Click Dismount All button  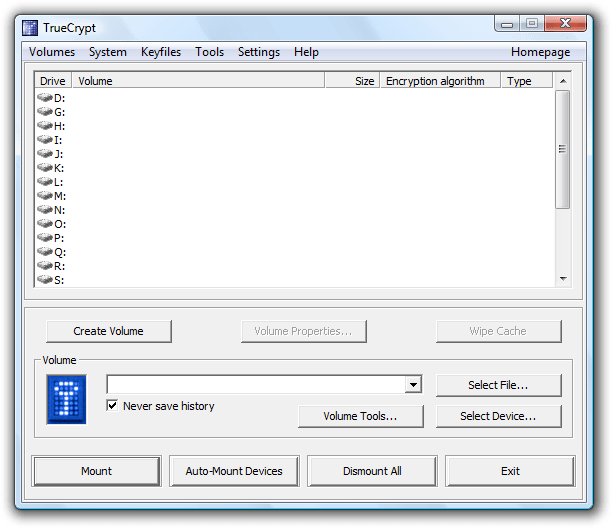click(372, 471)
